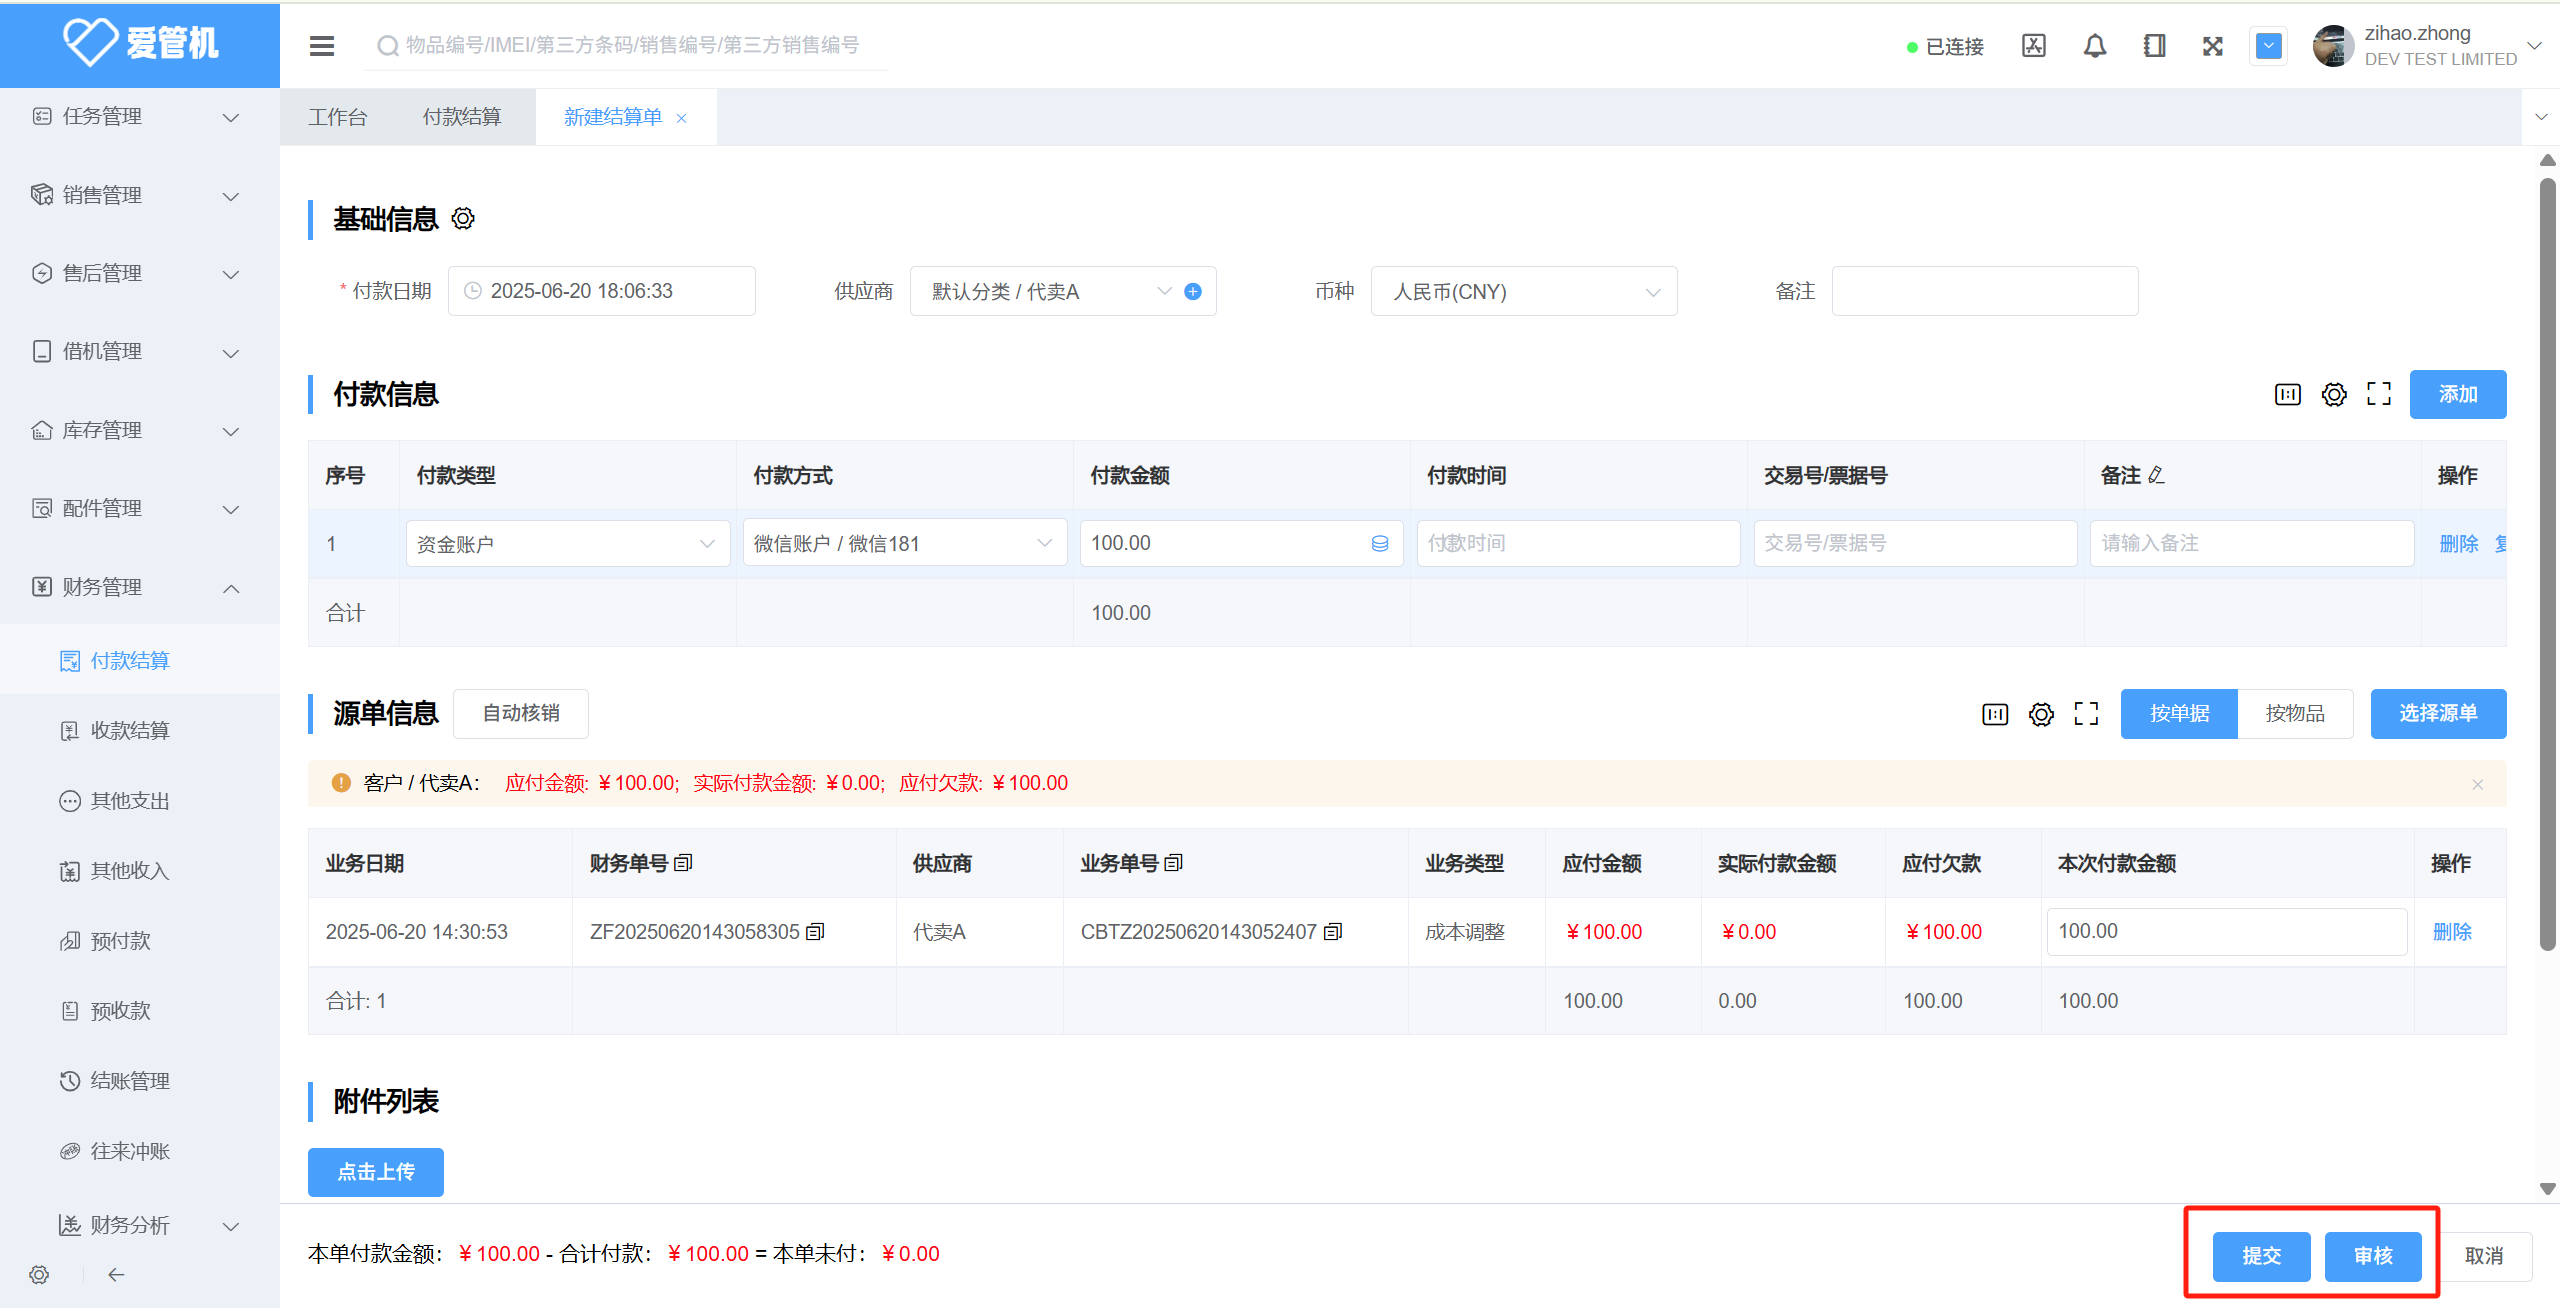The image size is (2560, 1308).
Task: Open 收款结算 in sidebar
Action: pos(140,730)
